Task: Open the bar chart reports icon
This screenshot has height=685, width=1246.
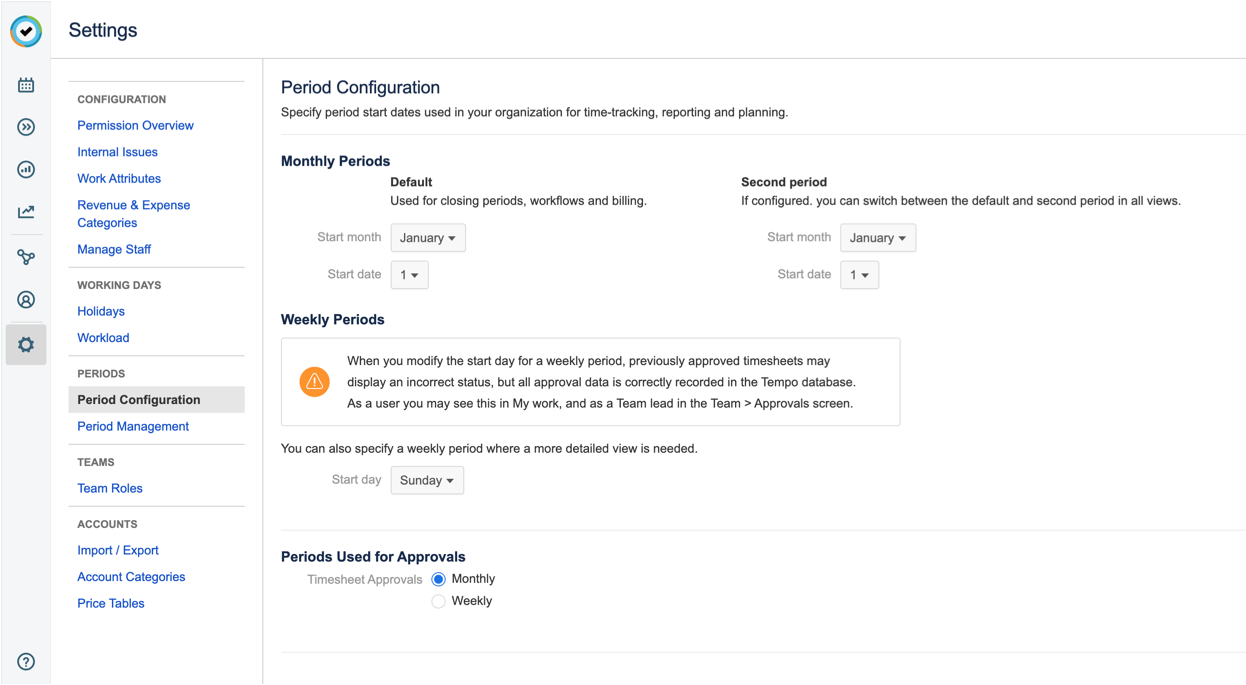Action: point(26,169)
